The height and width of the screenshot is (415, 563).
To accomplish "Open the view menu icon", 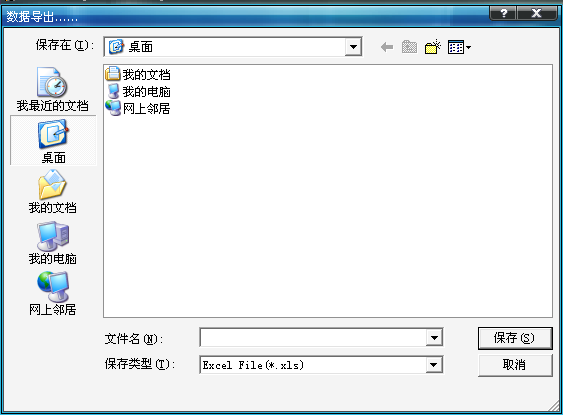I will [x=459, y=47].
